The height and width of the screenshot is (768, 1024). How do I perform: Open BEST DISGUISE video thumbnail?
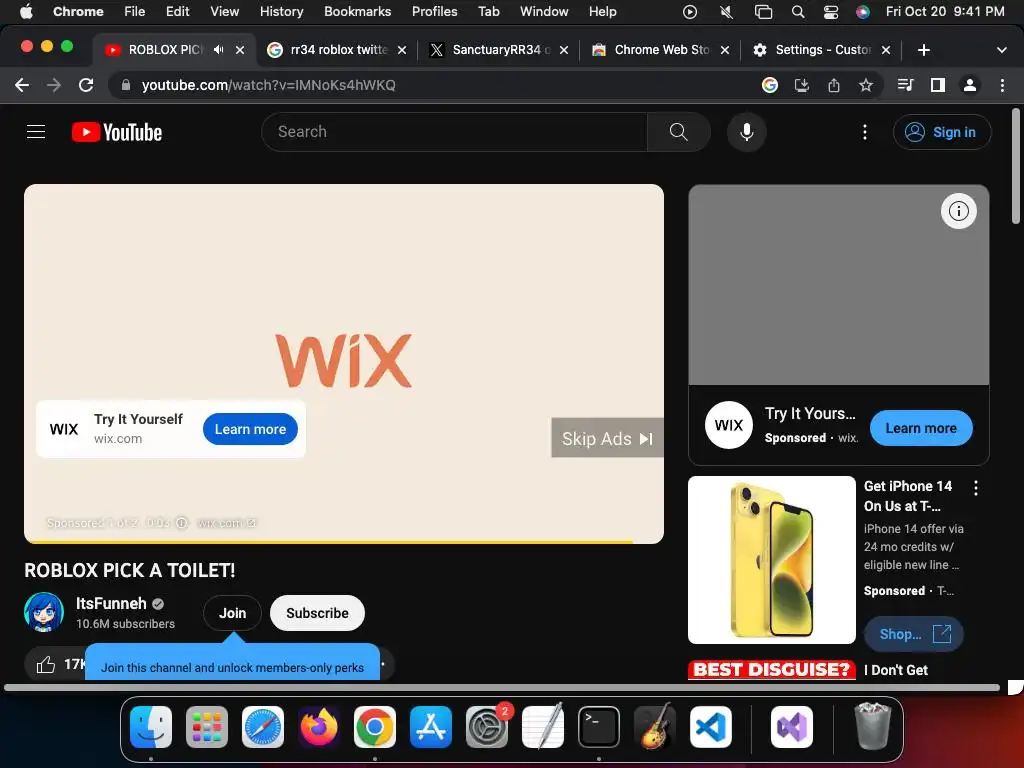point(771,670)
